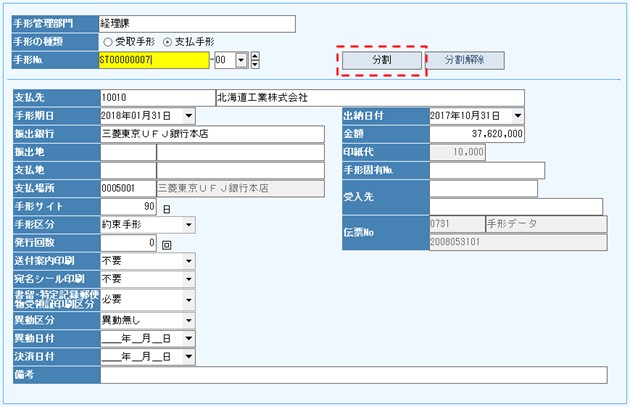This screenshot has width=630, height=407.
Task: Click the spinner beside the 手形No. suffix
Action: 255,61
